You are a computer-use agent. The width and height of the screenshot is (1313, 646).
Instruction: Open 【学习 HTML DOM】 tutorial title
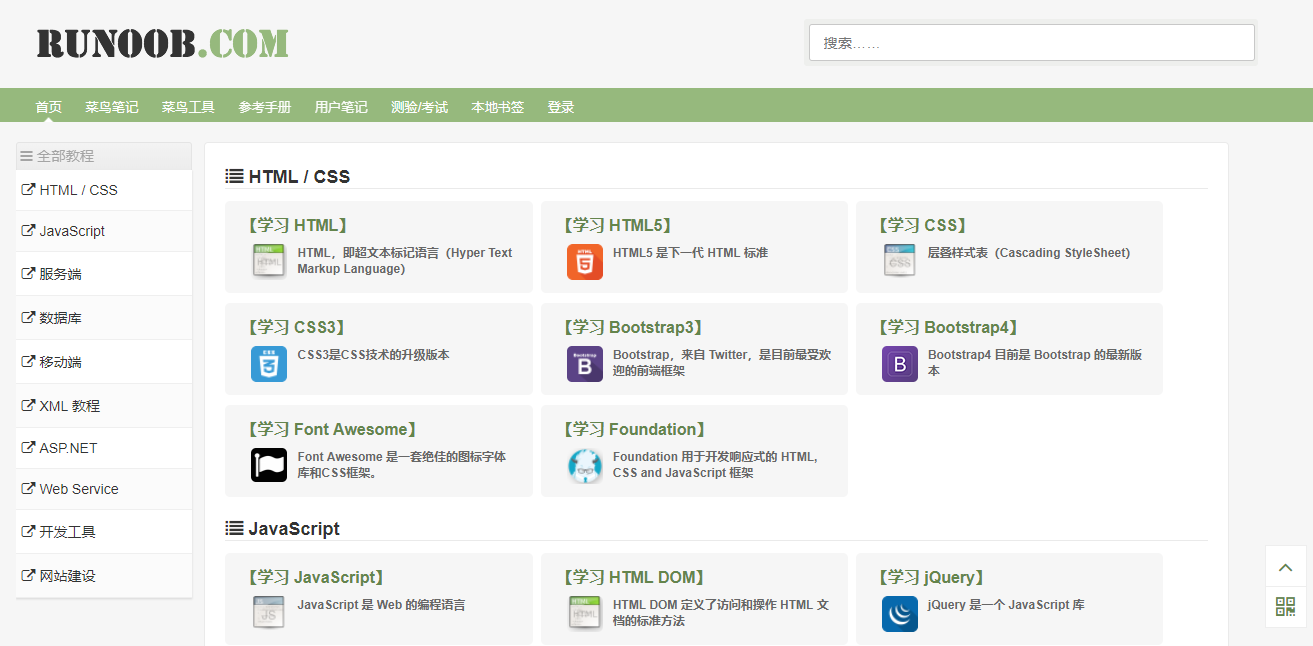(x=634, y=578)
